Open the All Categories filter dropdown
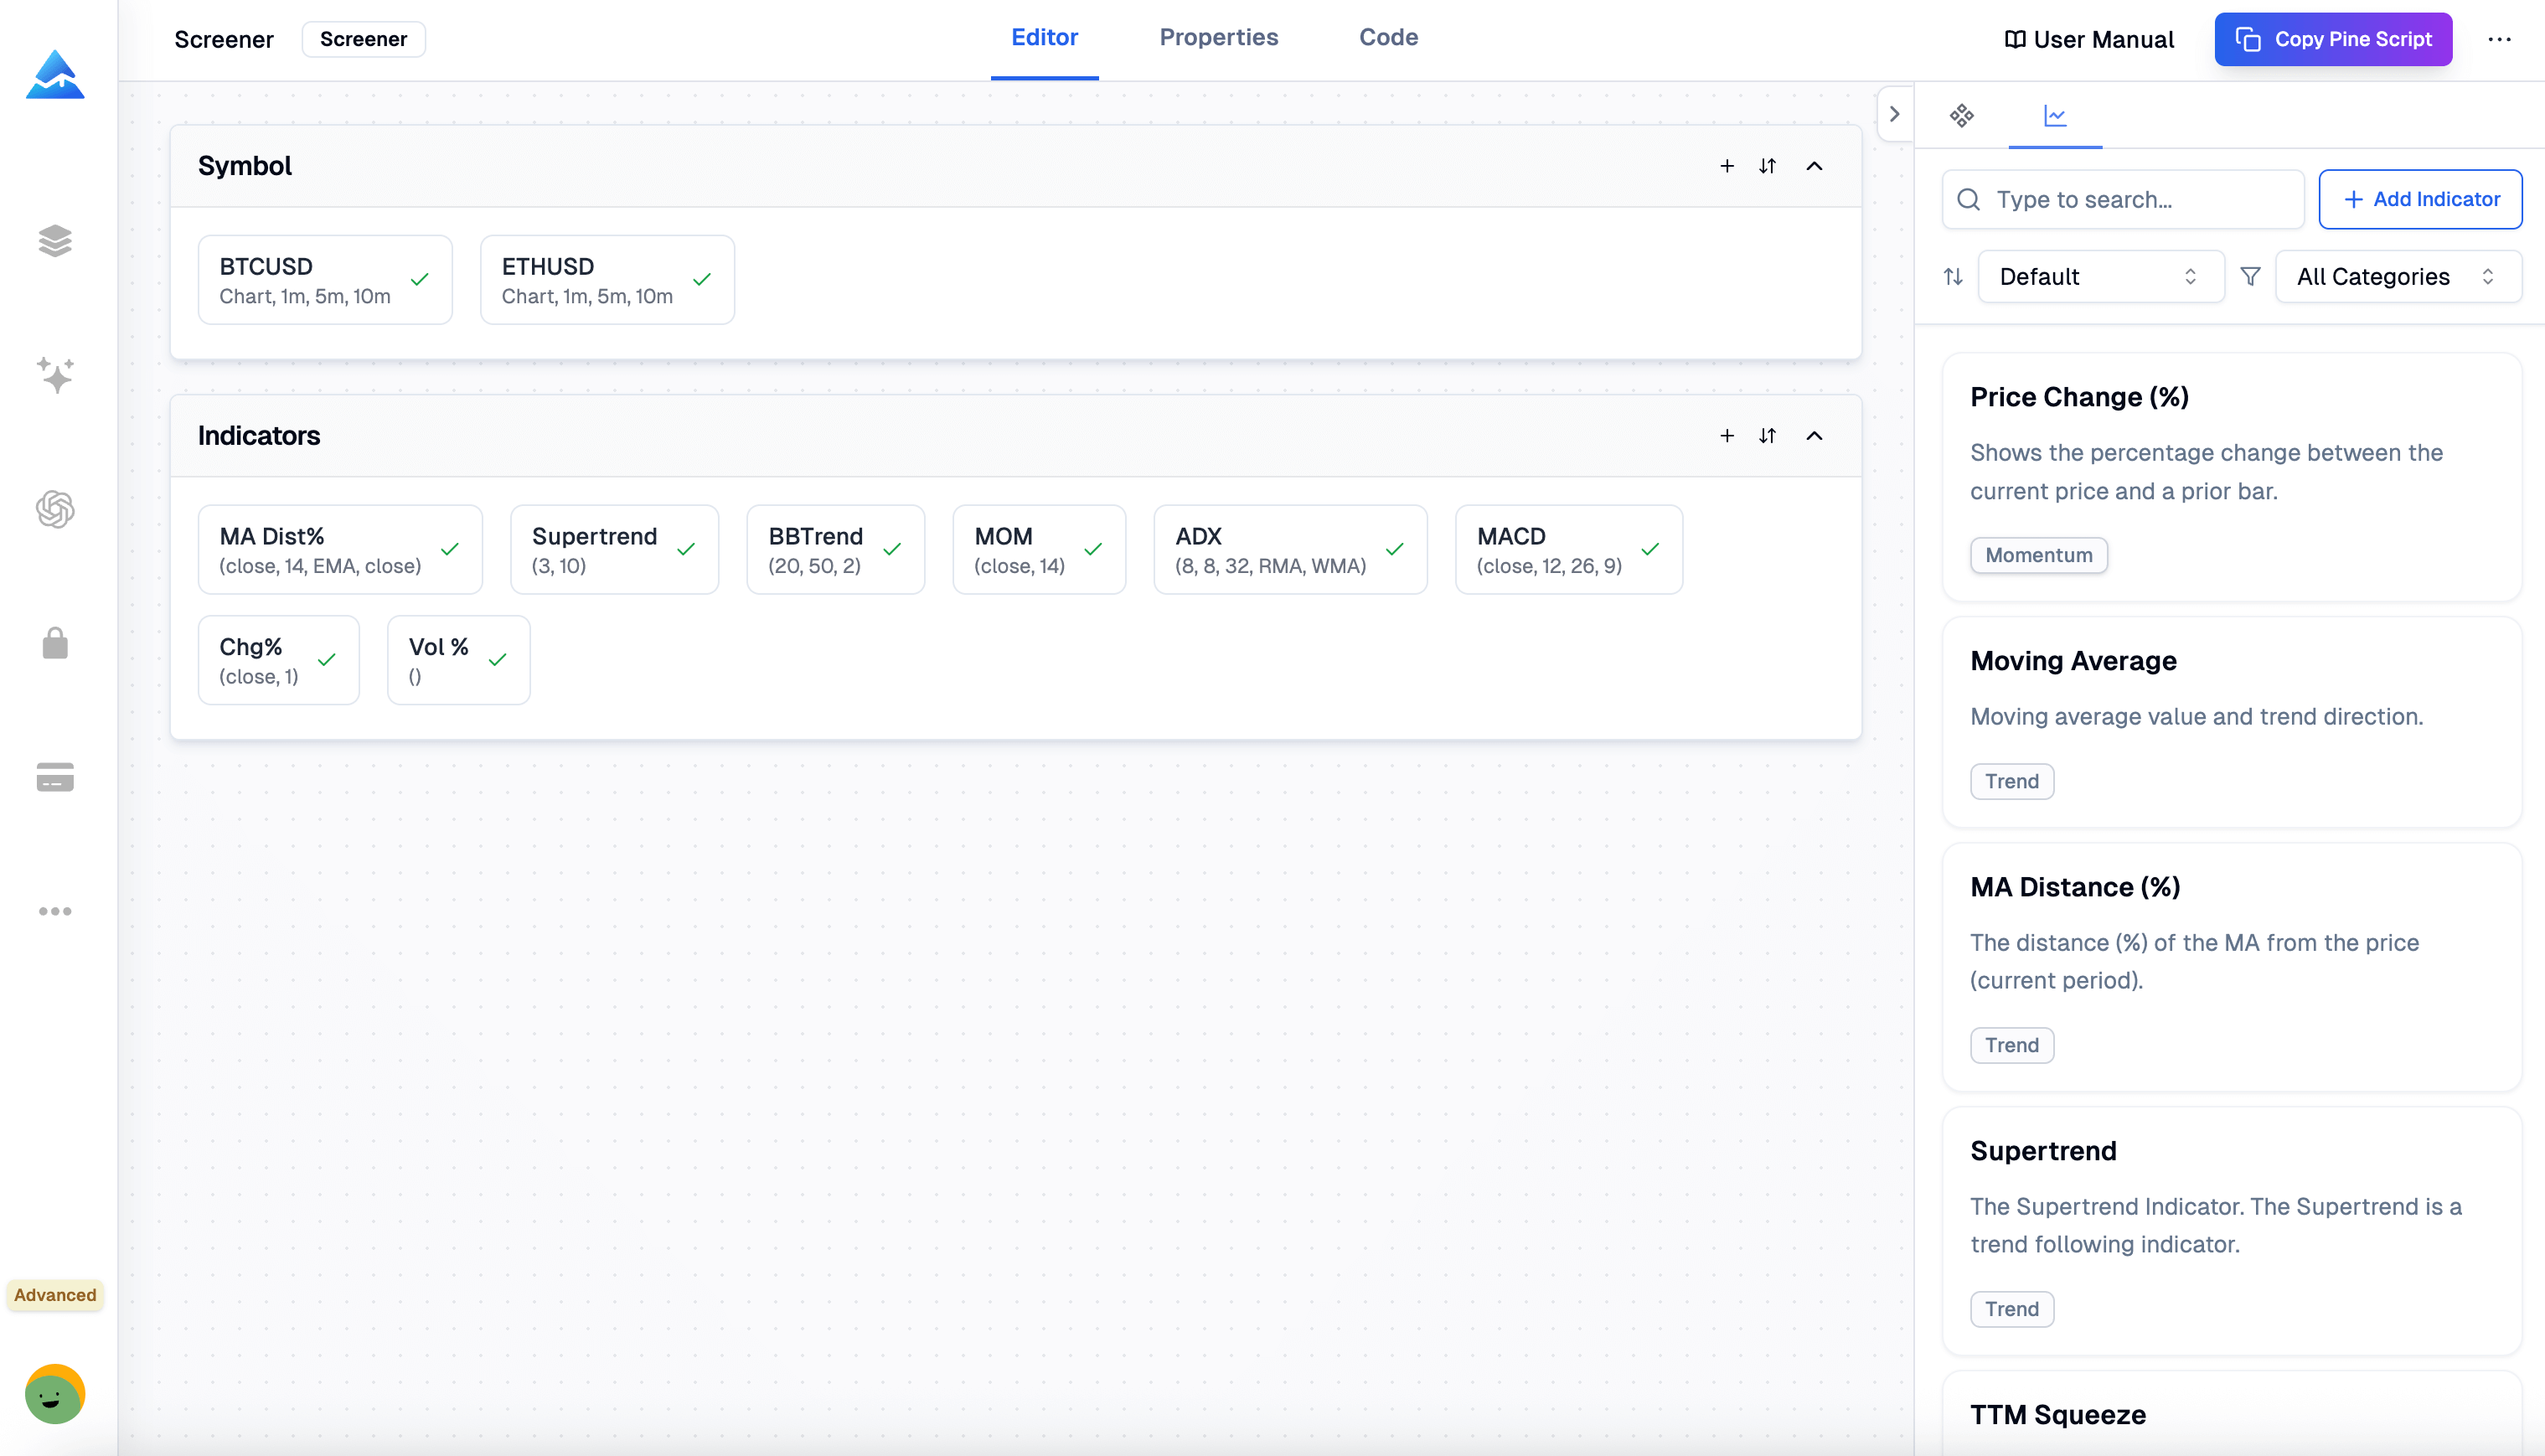The width and height of the screenshot is (2545, 1456). coord(2396,277)
